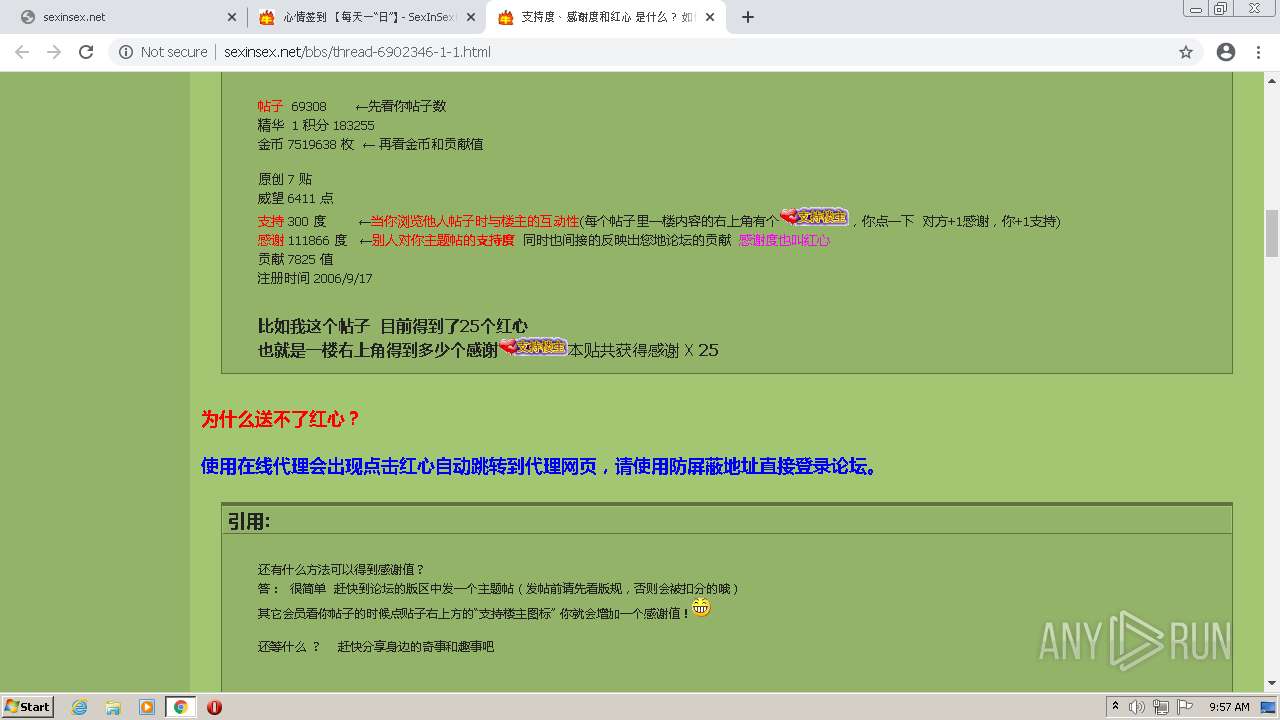Click the 威望 6411 点 line

(296, 198)
